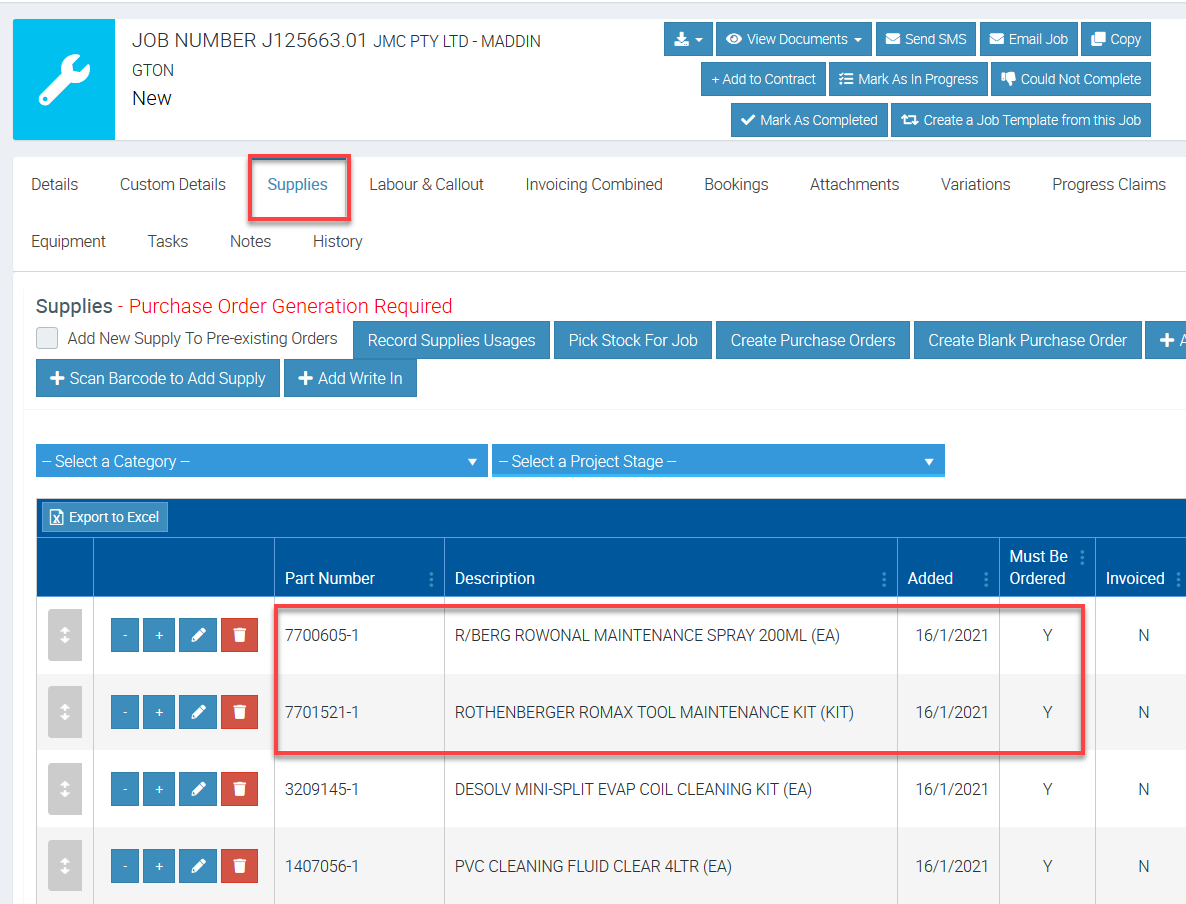This screenshot has width=1186, height=904.
Task: Click the Description column header
Action: click(495, 578)
